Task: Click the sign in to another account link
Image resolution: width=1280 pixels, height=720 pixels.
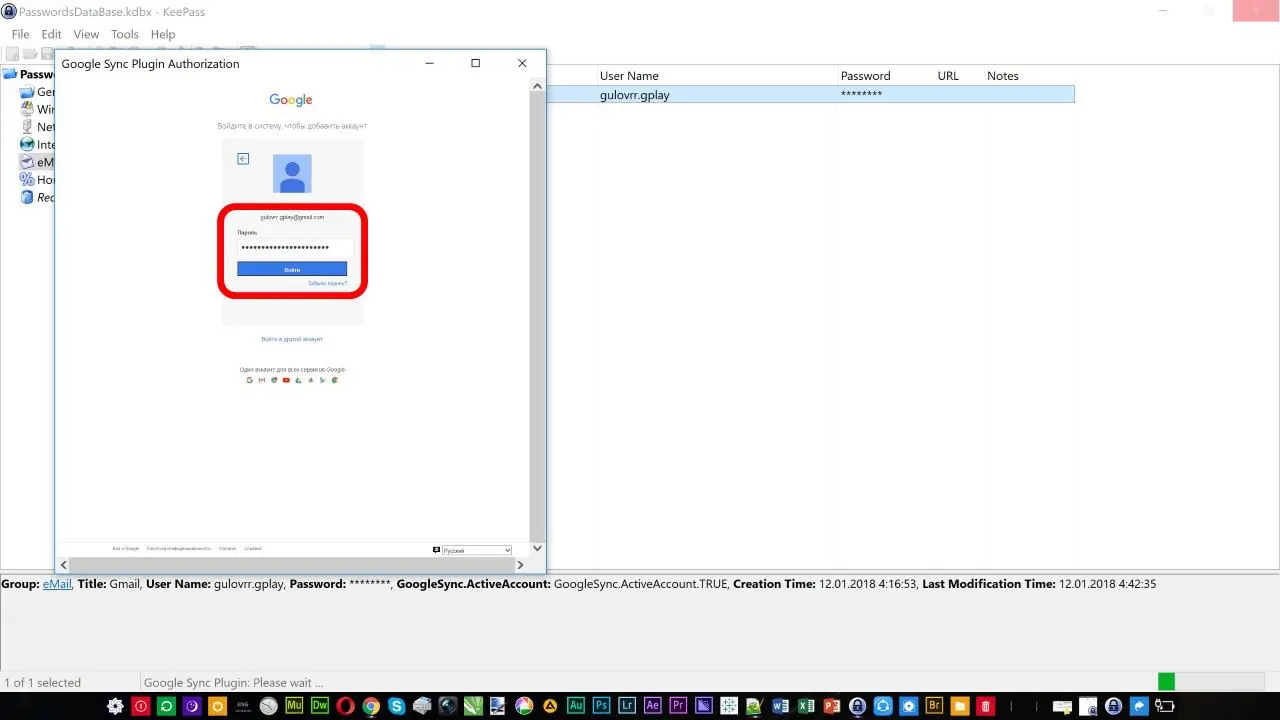Action: pyautogui.click(x=292, y=339)
